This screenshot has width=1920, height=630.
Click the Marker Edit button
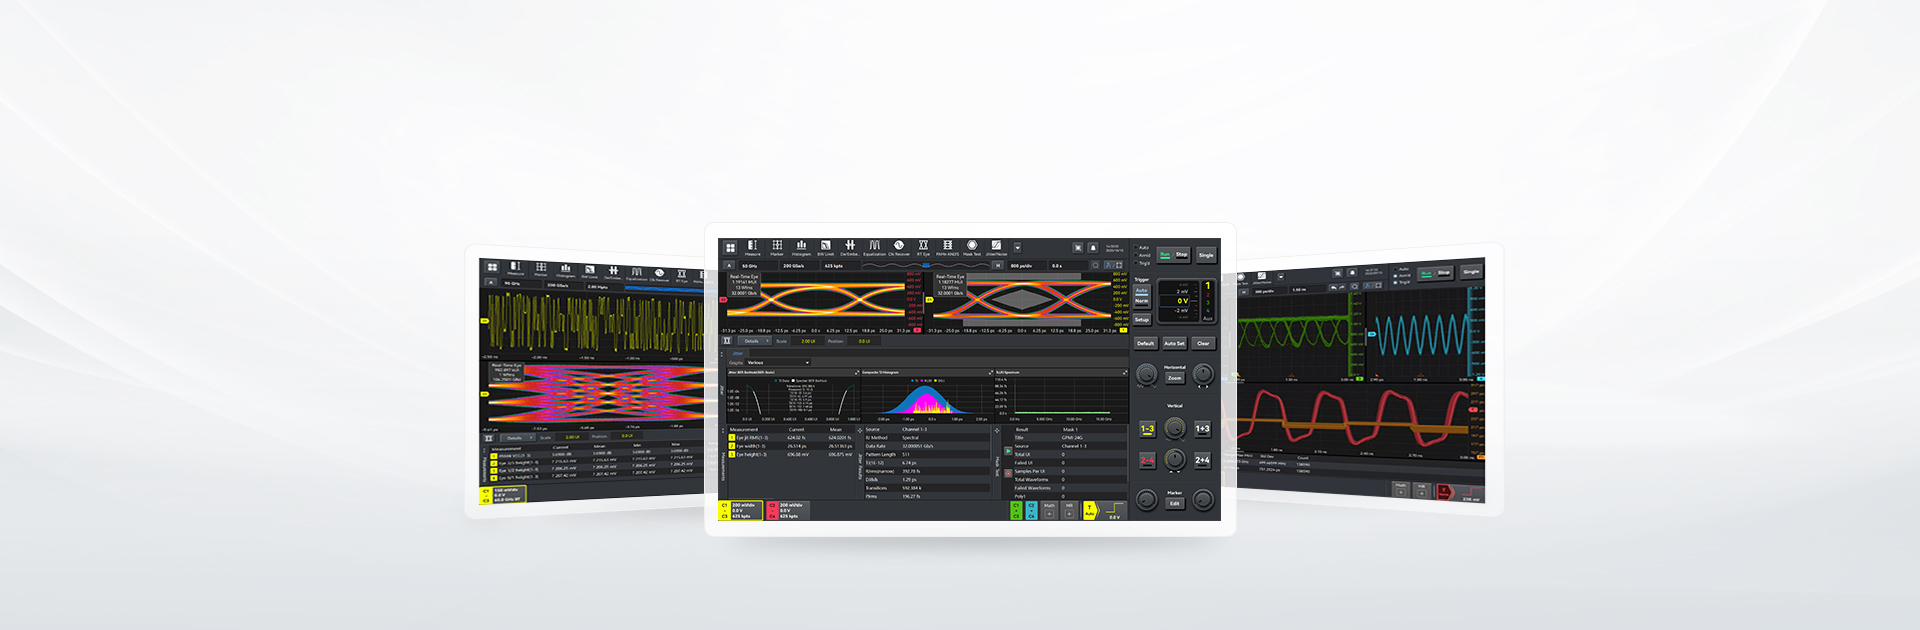1175,503
